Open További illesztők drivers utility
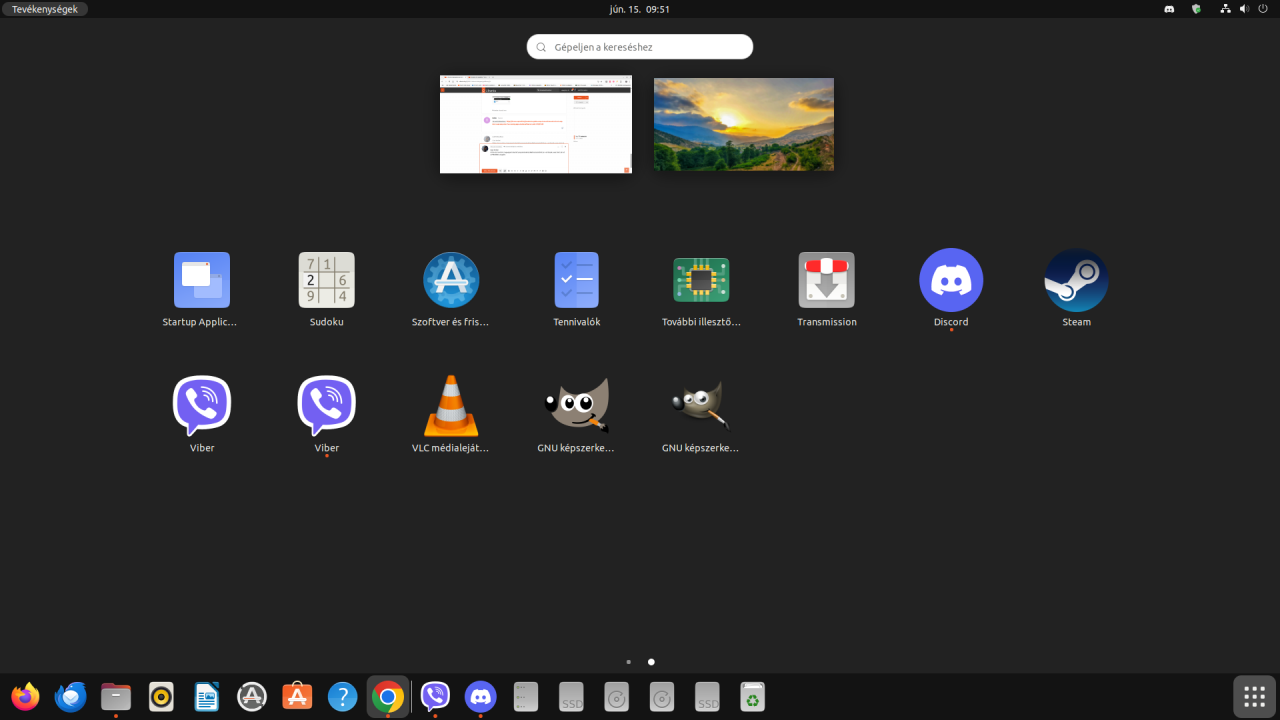1280x720 pixels. click(x=701, y=281)
